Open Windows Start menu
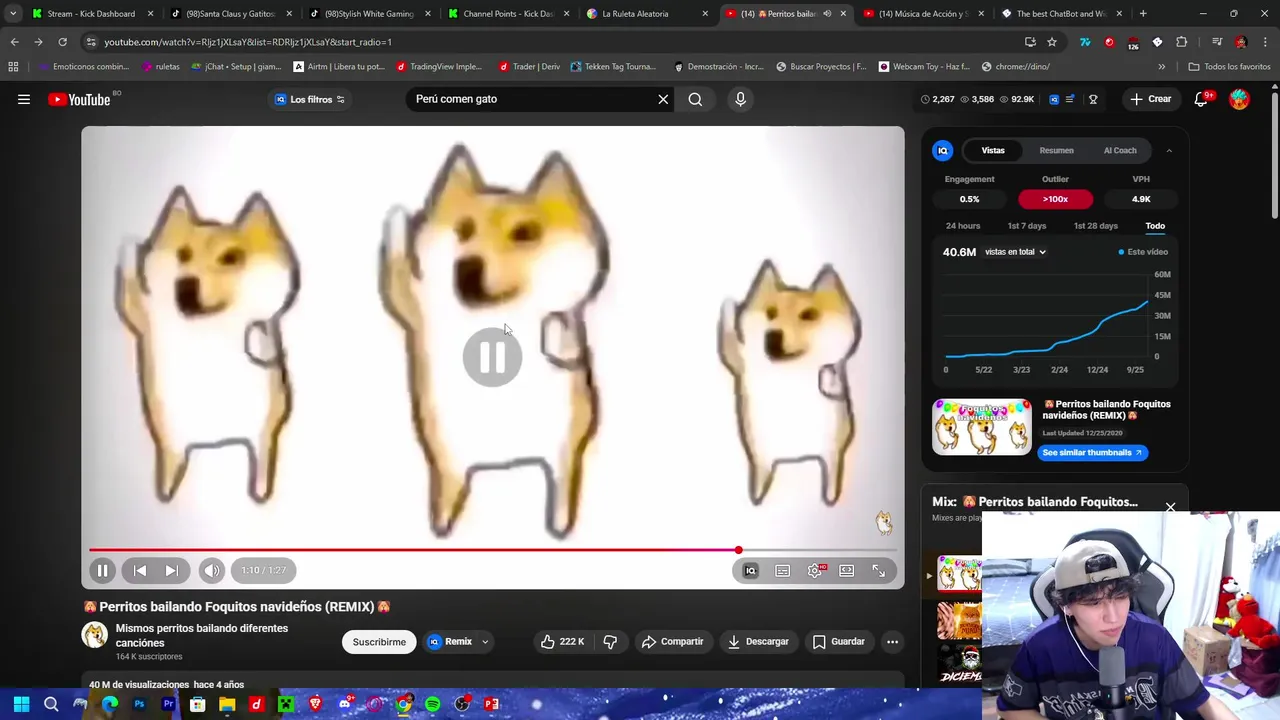The height and width of the screenshot is (720, 1280). click(22, 704)
